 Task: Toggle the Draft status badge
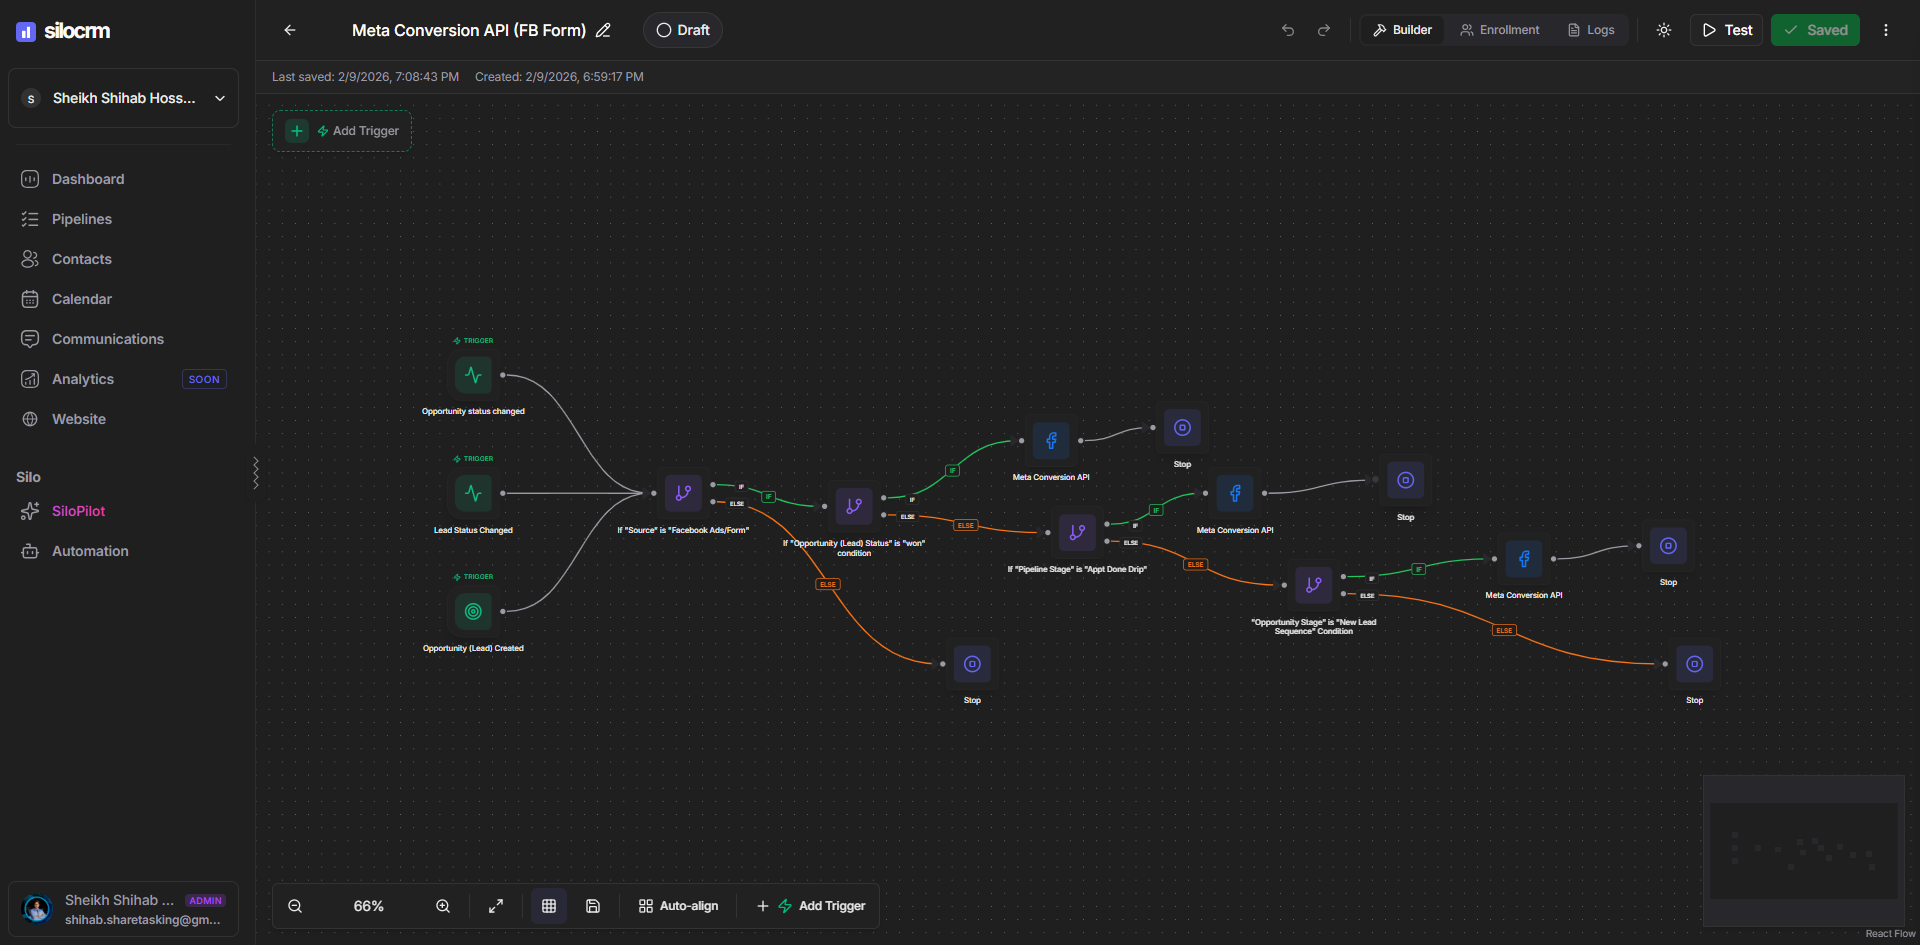683,30
